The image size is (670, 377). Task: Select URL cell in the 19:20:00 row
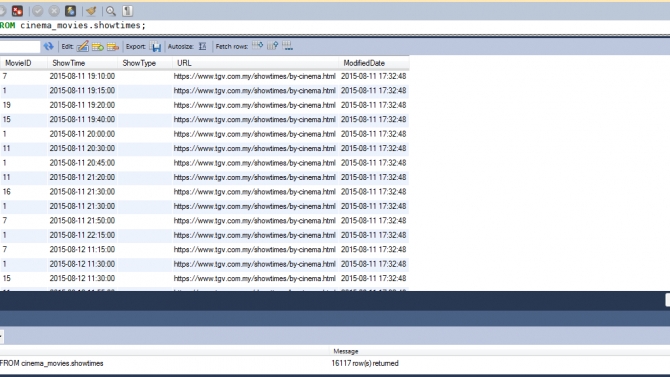tap(255, 105)
